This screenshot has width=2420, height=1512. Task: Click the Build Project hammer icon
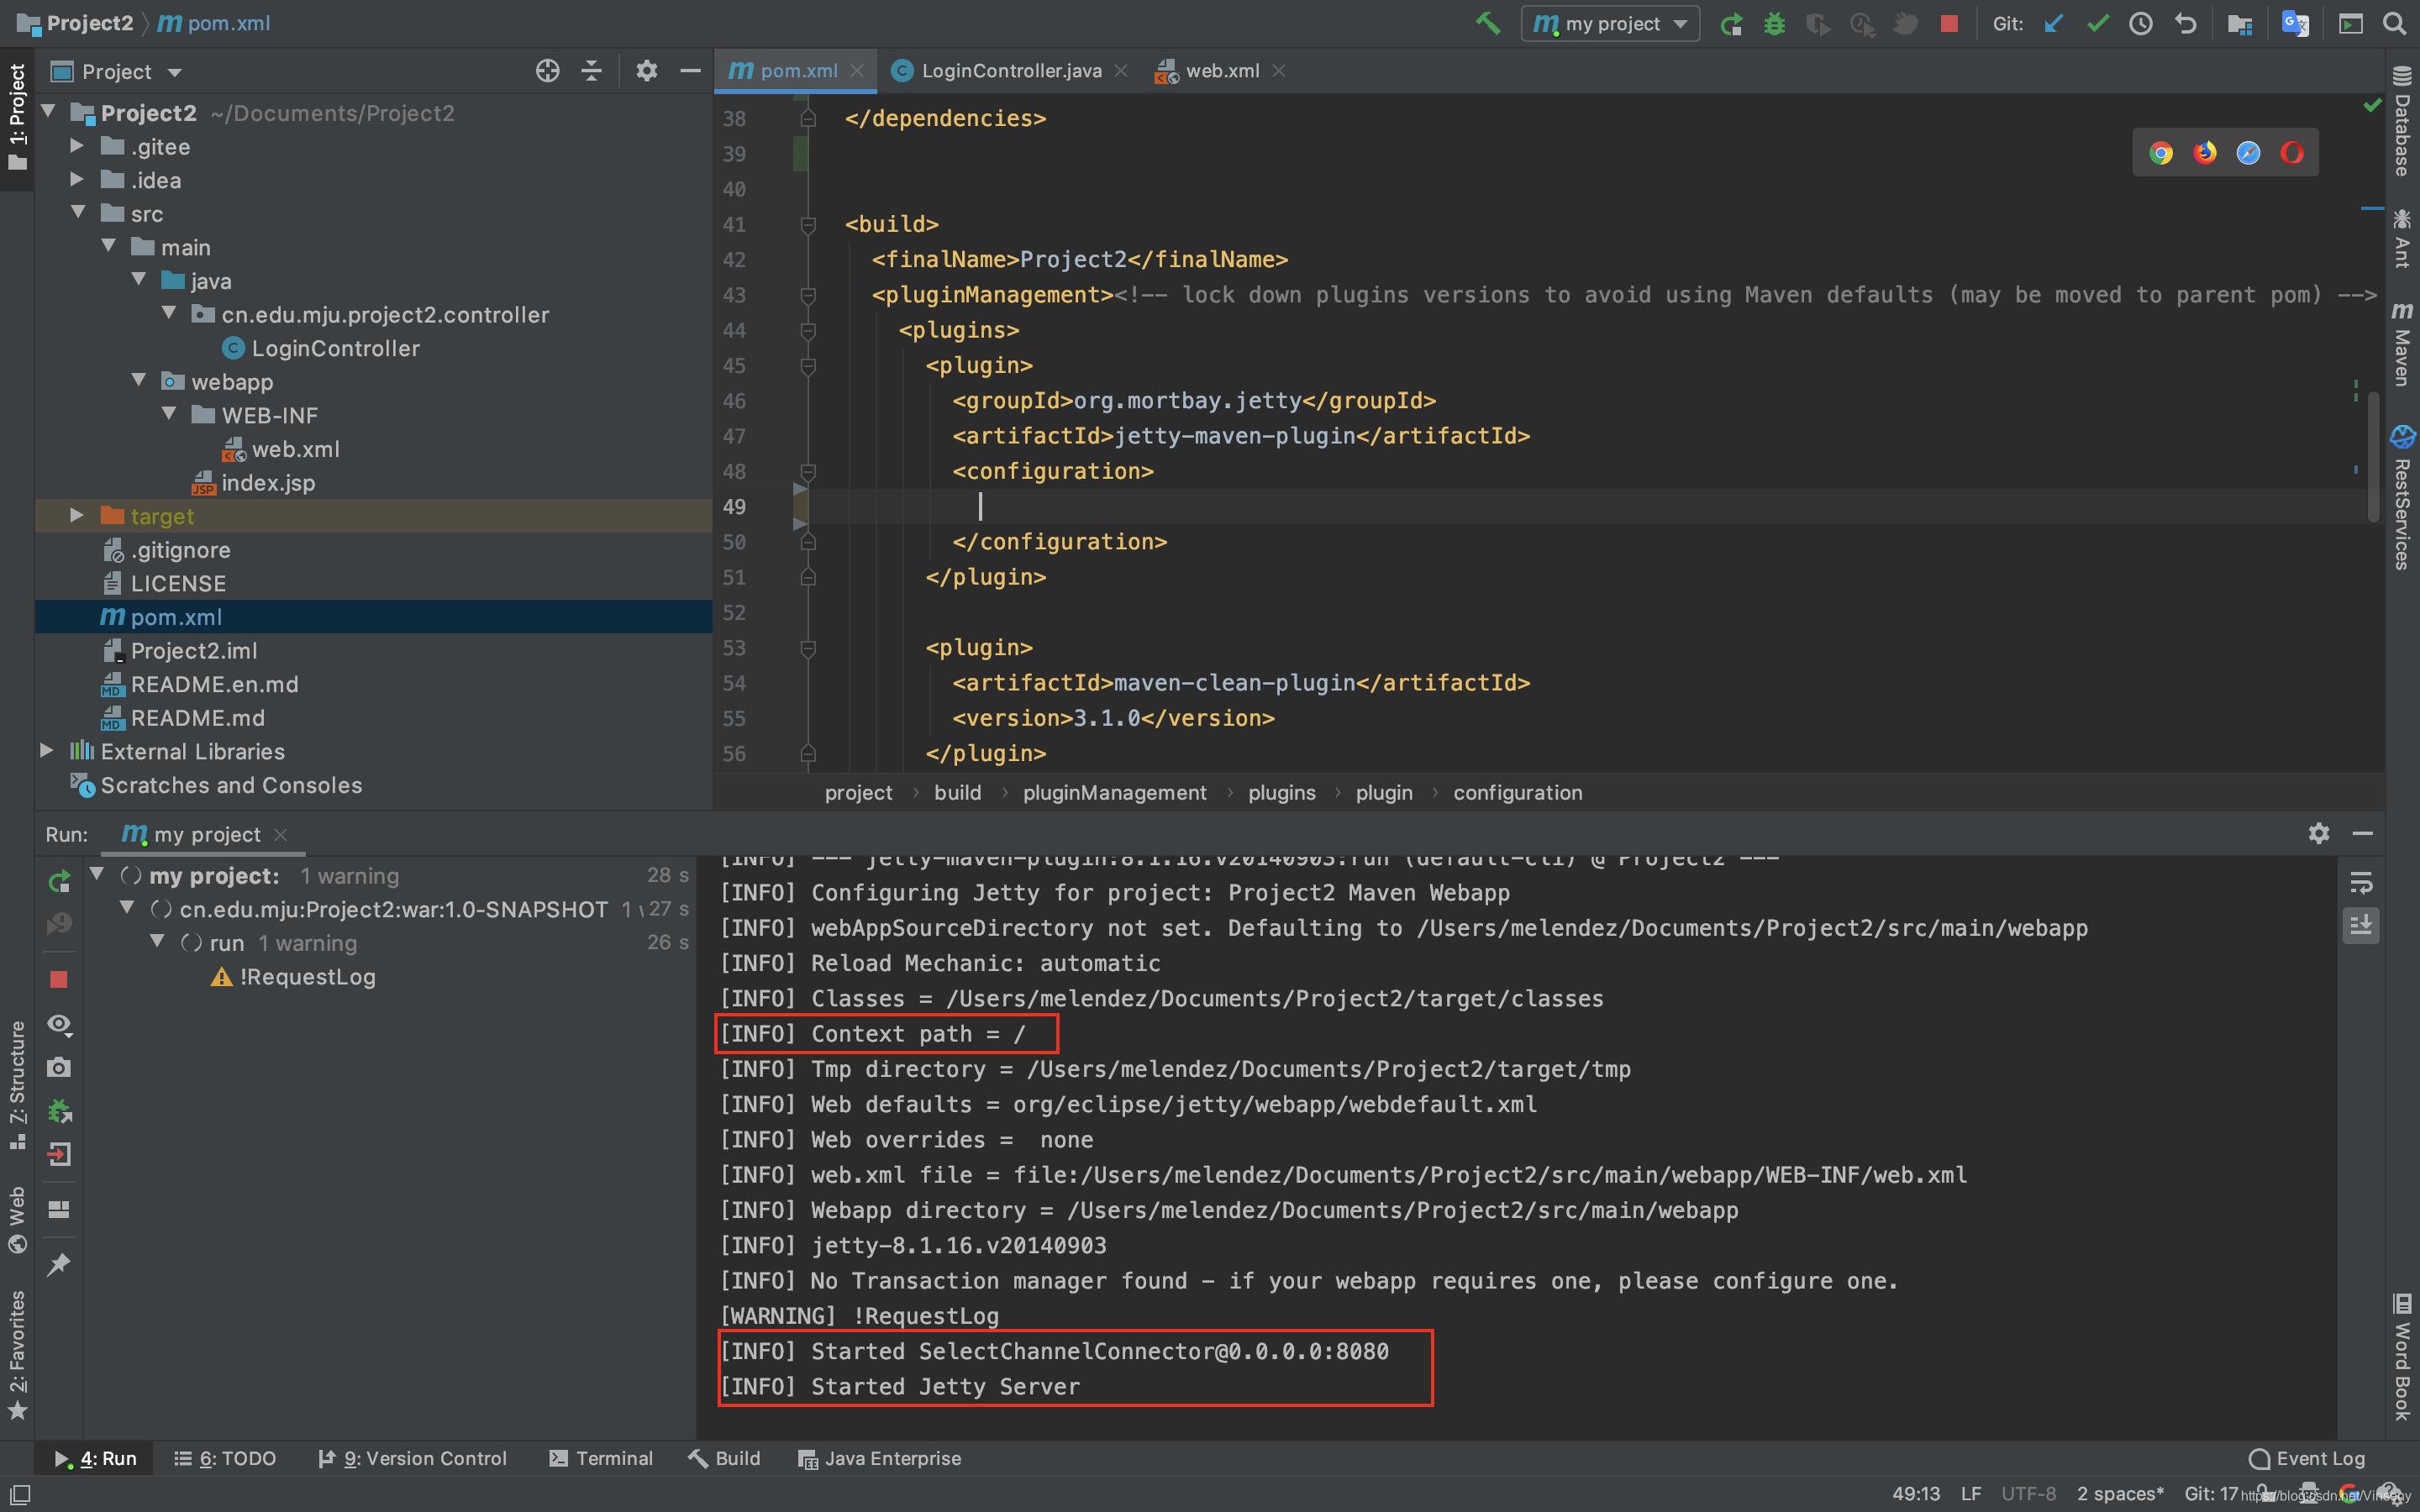tap(1488, 23)
